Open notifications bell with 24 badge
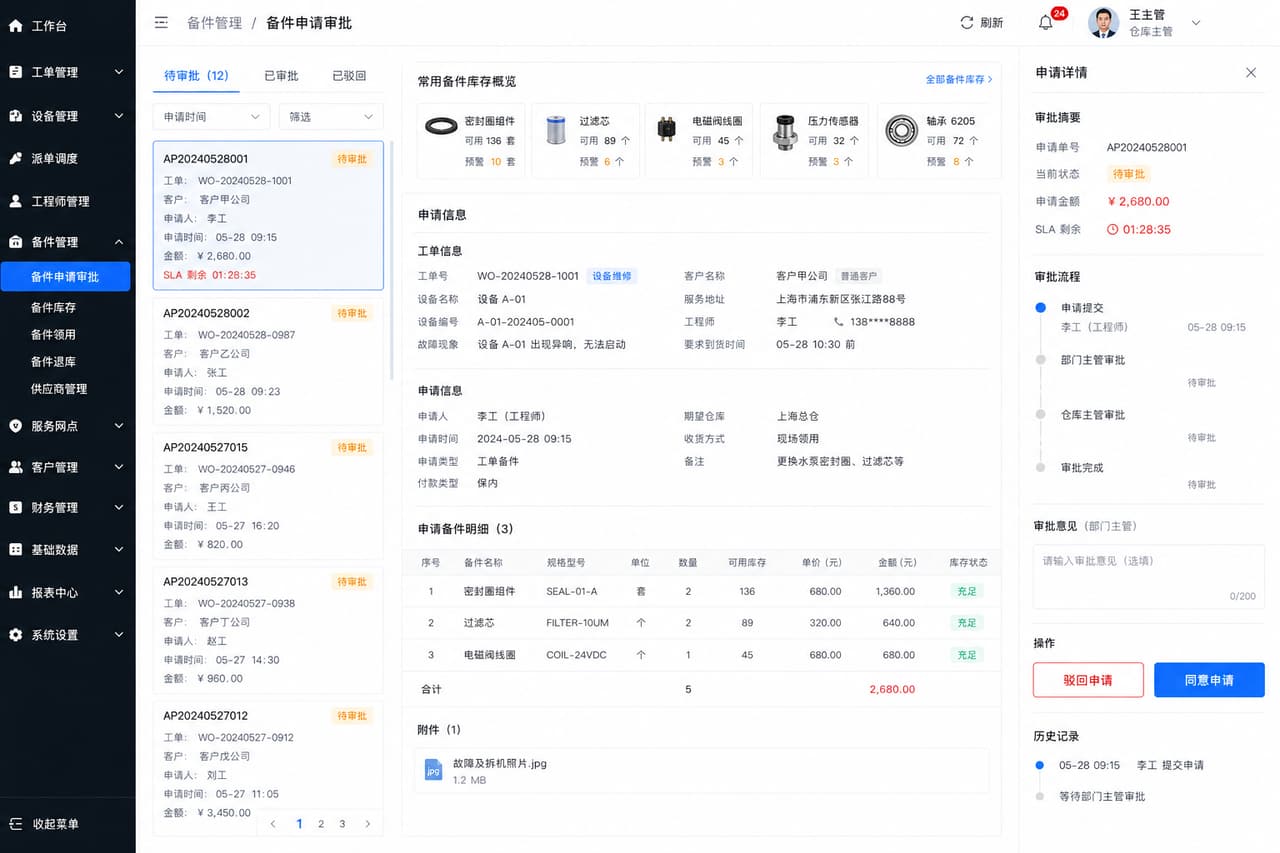The image size is (1280, 853). click(1046, 22)
